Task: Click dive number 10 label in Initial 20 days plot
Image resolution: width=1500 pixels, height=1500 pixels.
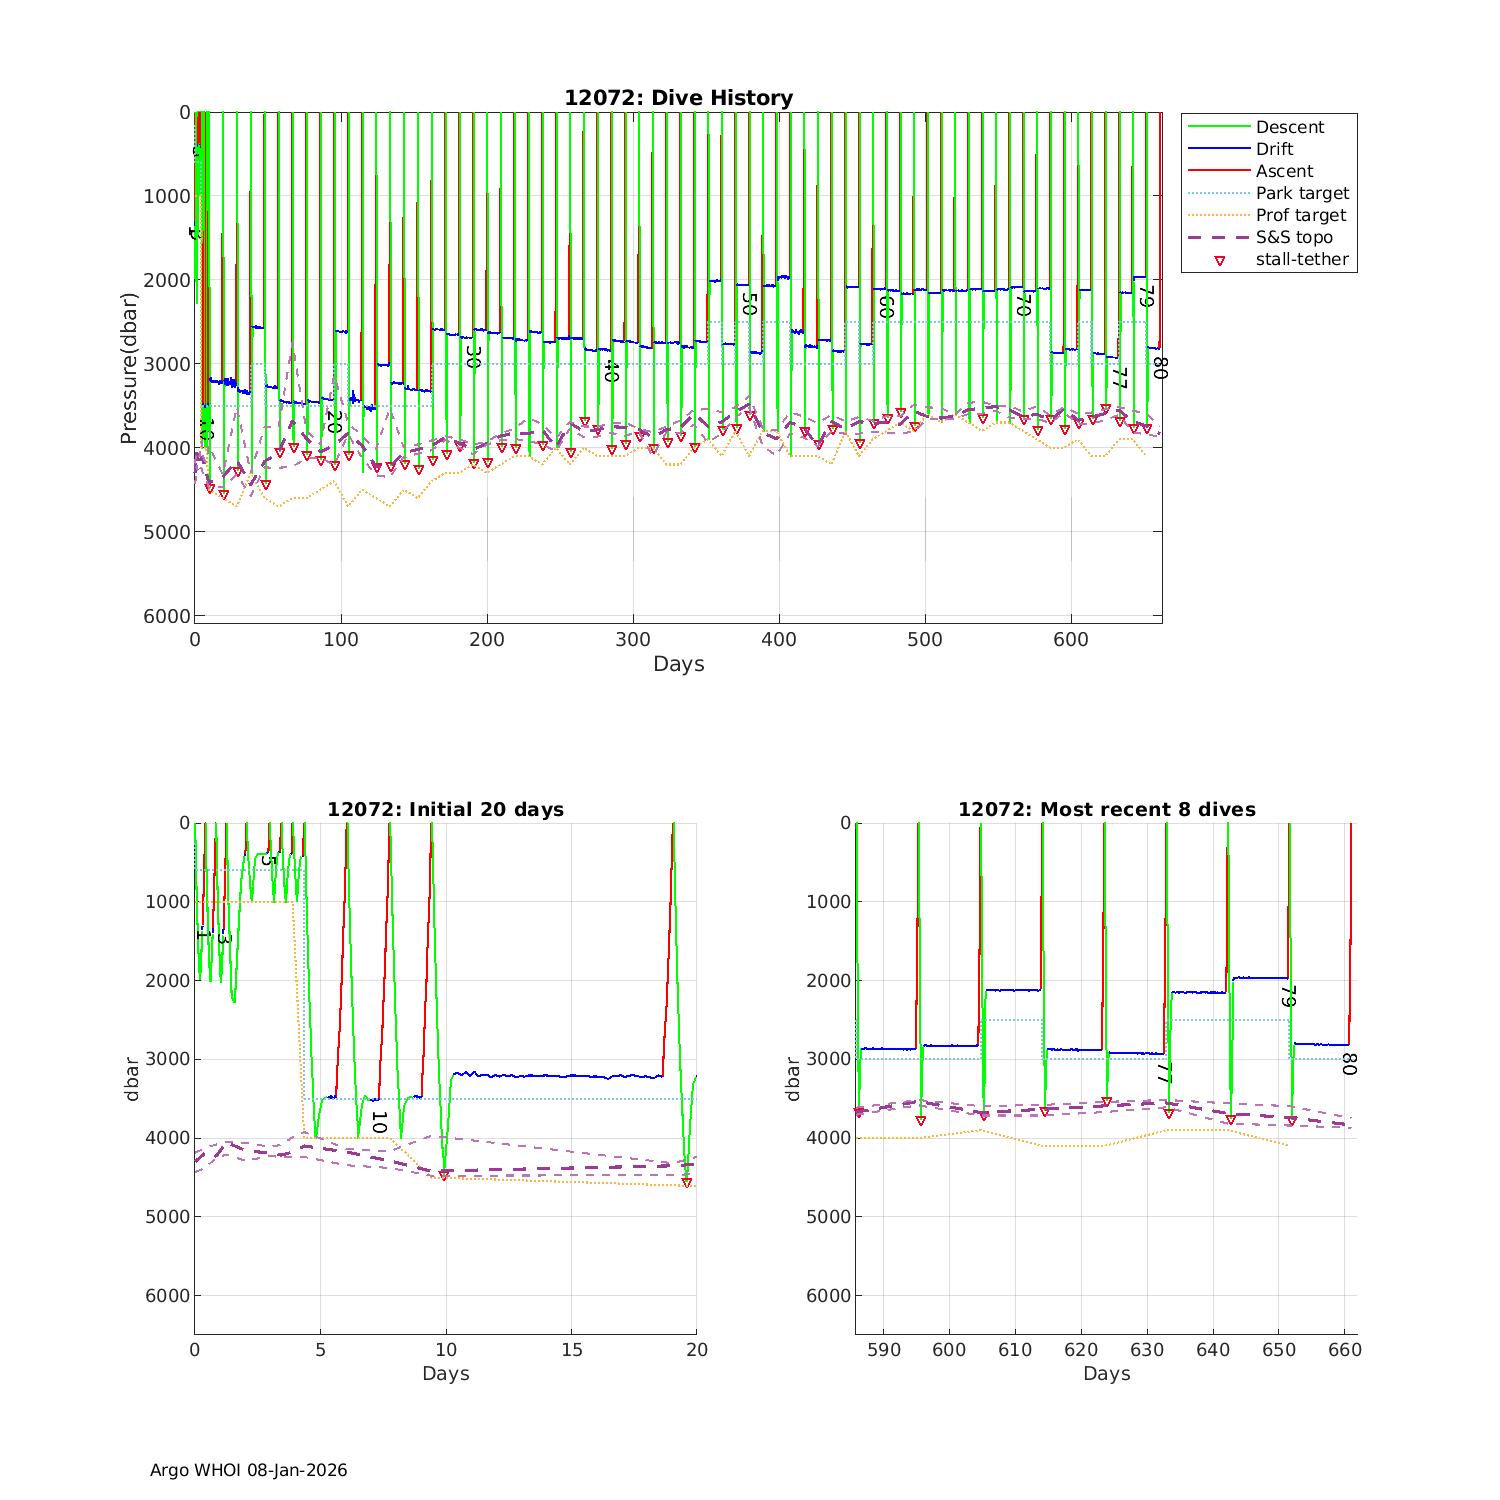Action: [x=378, y=1122]
